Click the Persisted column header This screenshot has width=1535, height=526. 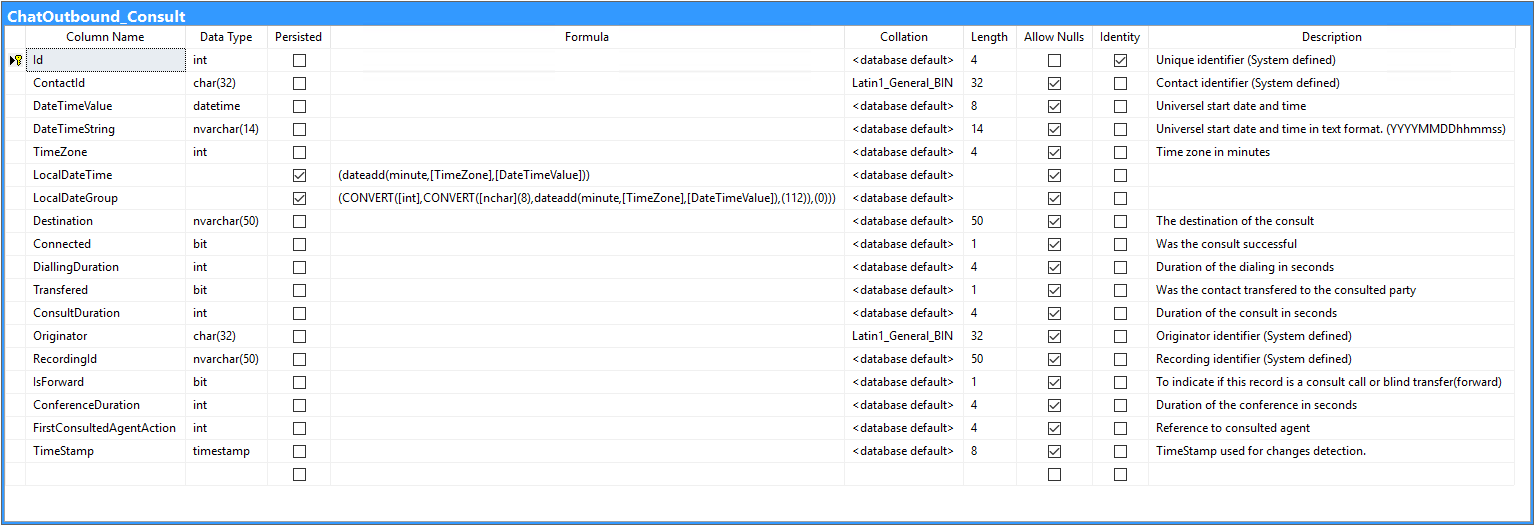point(299,37)
